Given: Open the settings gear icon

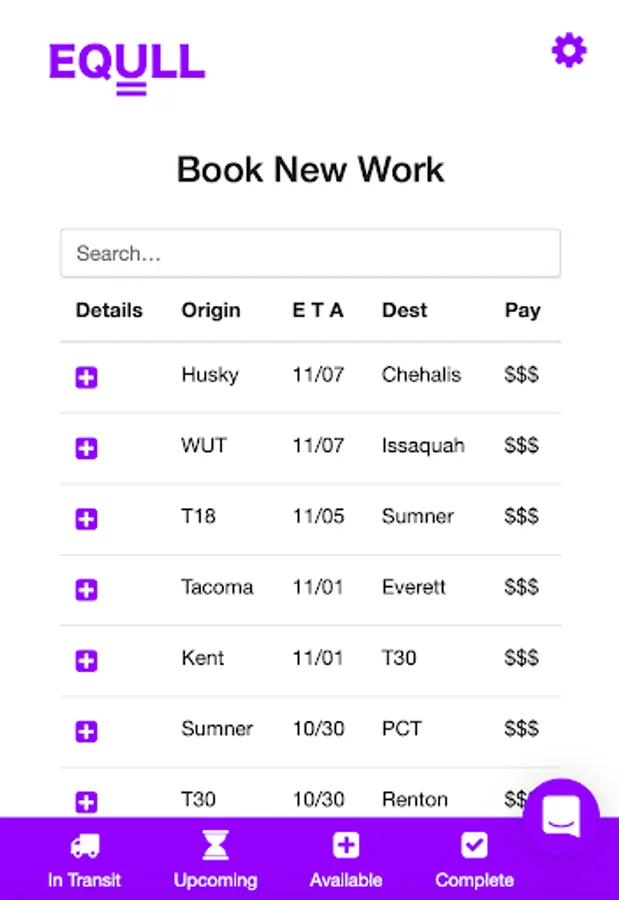Looking at the screenshot, I should click(x=569, y=50).
